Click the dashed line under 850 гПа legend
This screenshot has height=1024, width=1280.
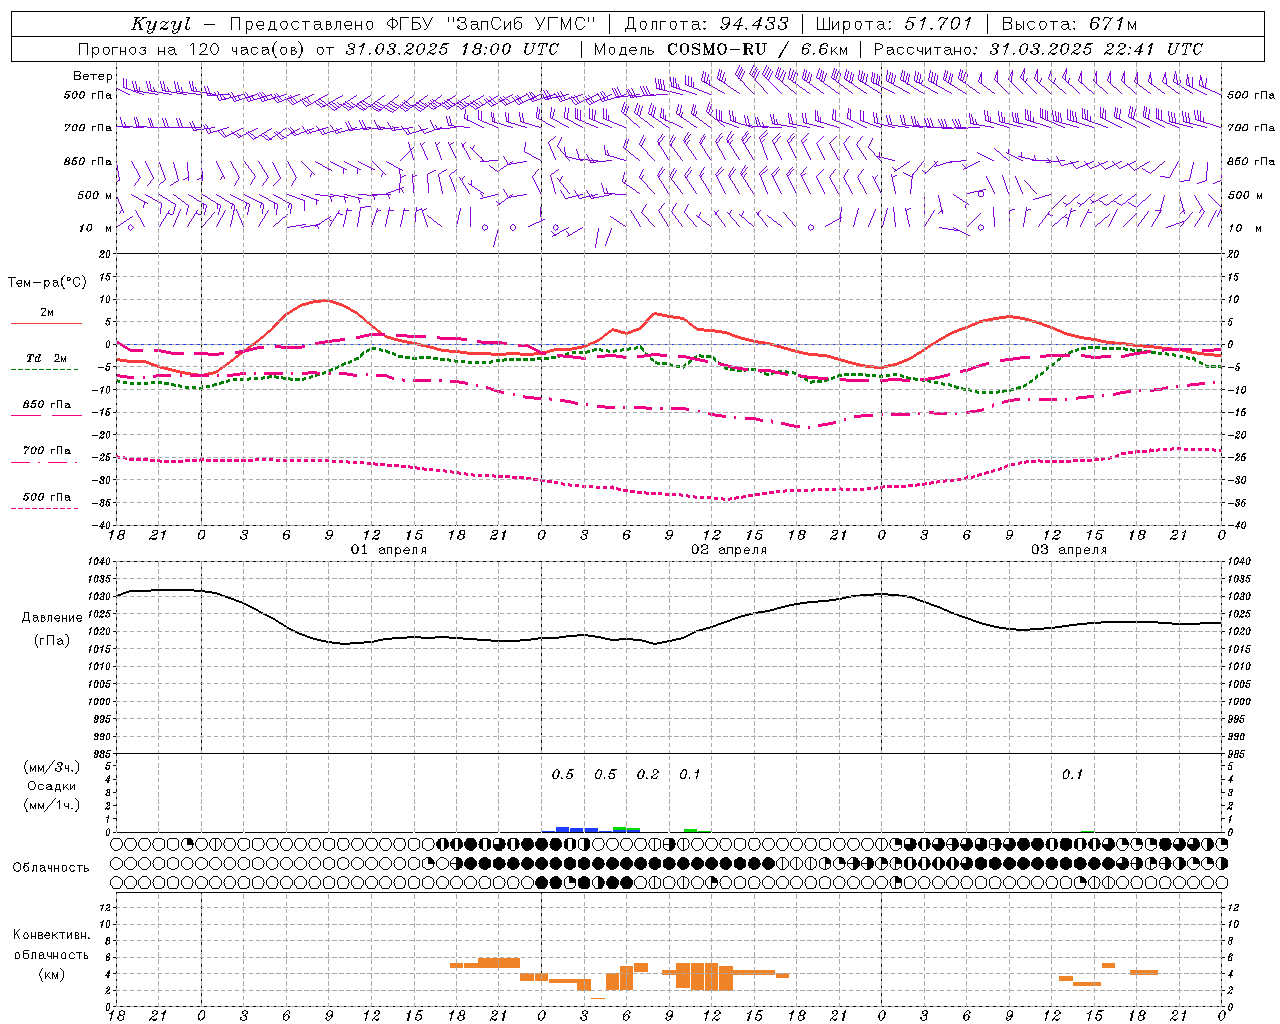click(44, 415)
